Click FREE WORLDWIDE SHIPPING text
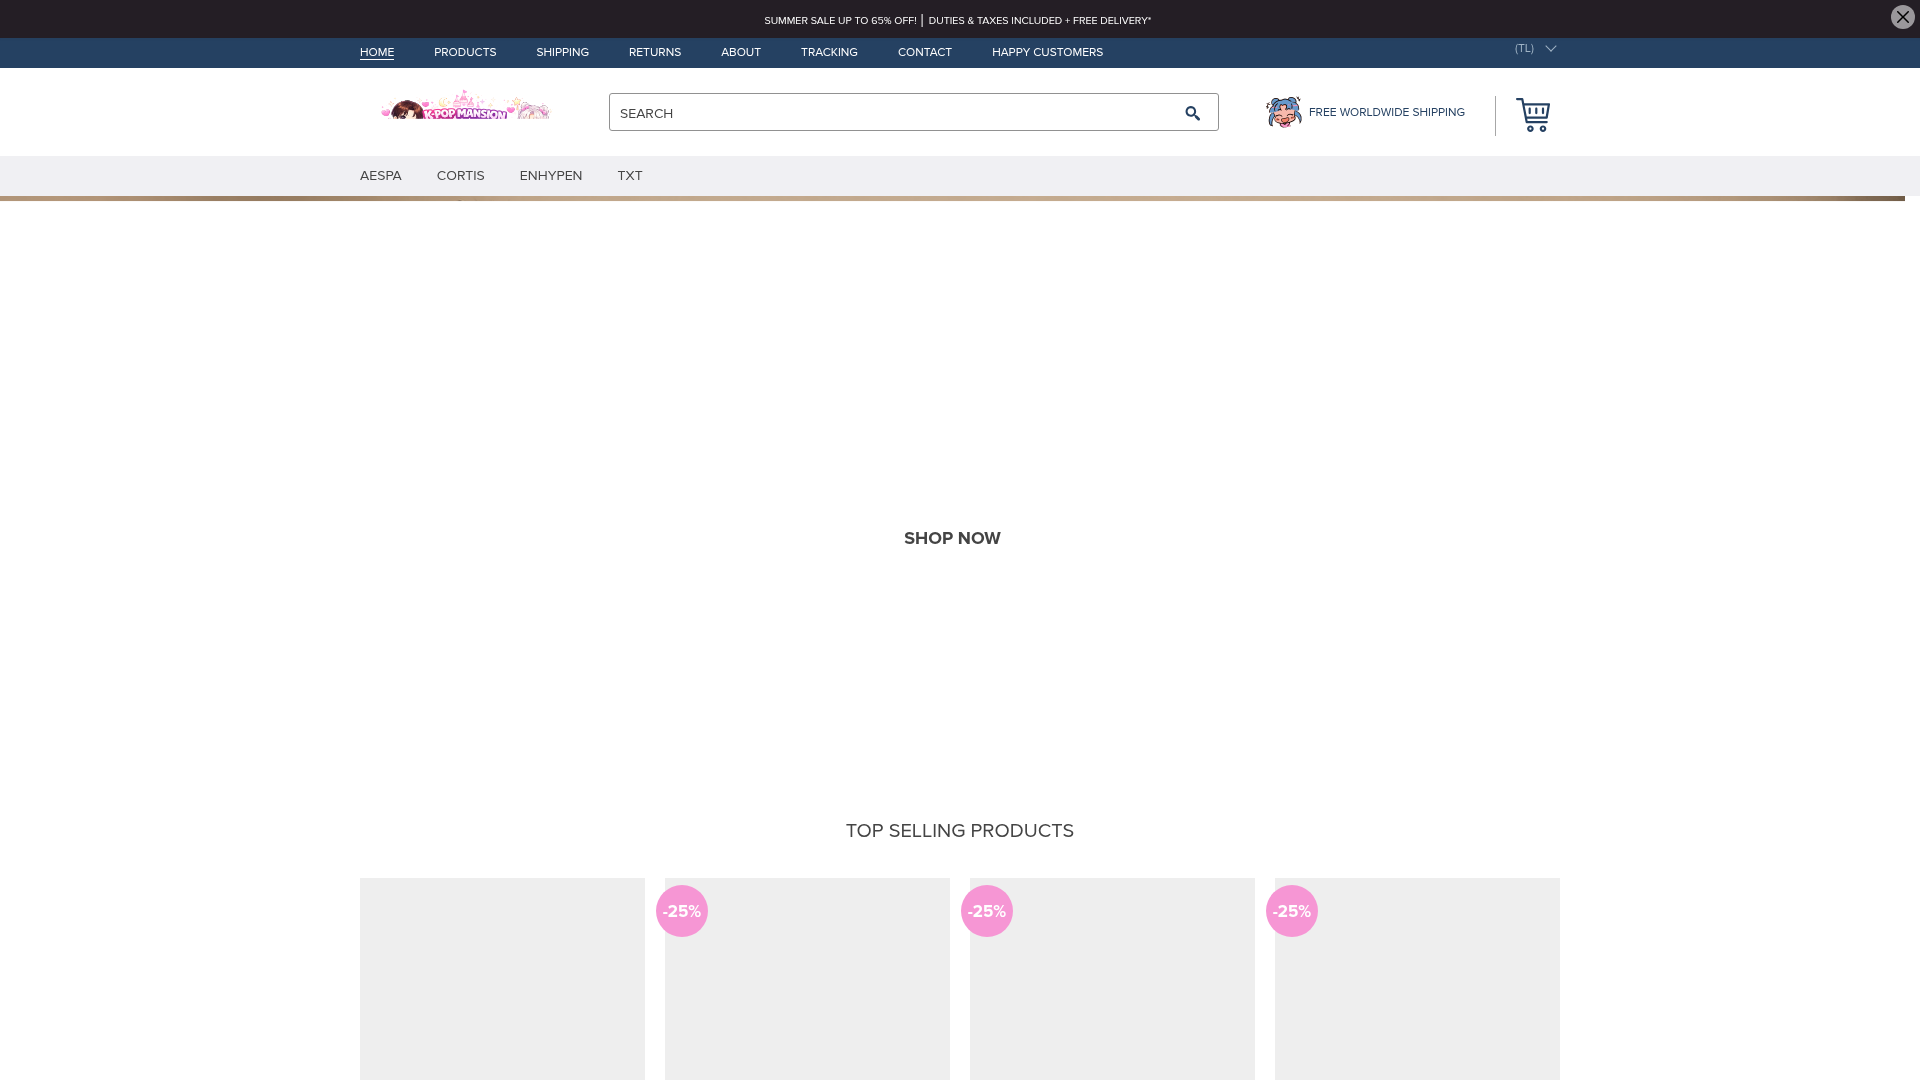The height and width of the screenshot is (1080, 1920). [1387, 112]
